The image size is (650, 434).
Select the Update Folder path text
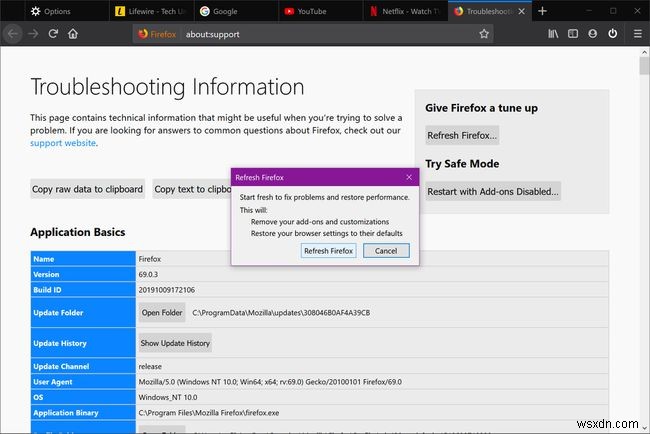pyautogui.click(x=281, y=313)
